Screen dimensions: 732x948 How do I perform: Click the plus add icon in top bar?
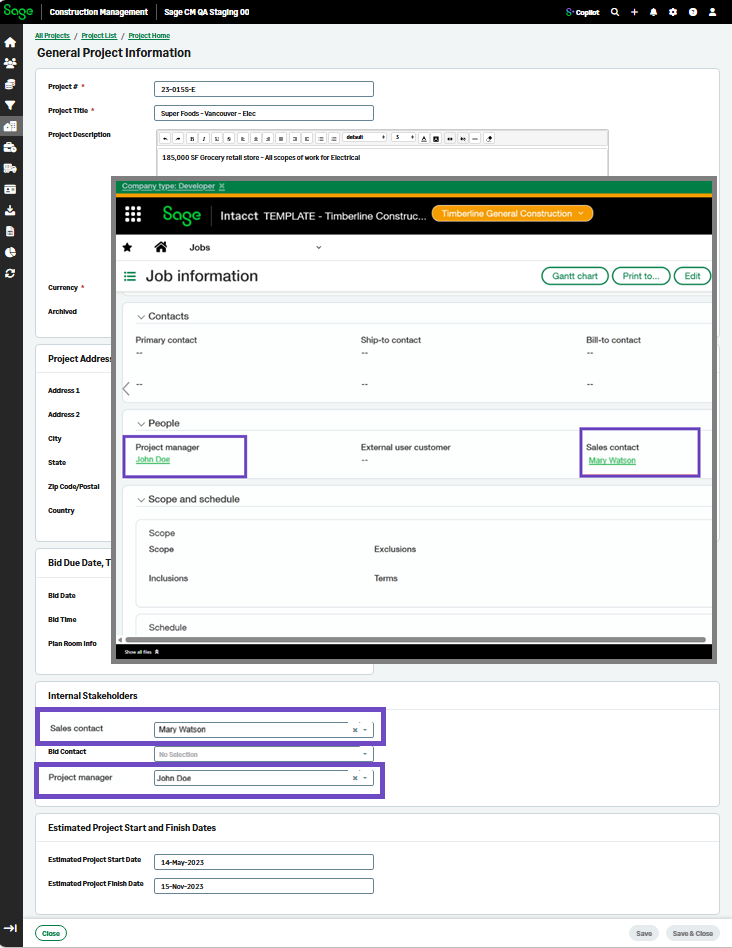click(x=634, y=12)
